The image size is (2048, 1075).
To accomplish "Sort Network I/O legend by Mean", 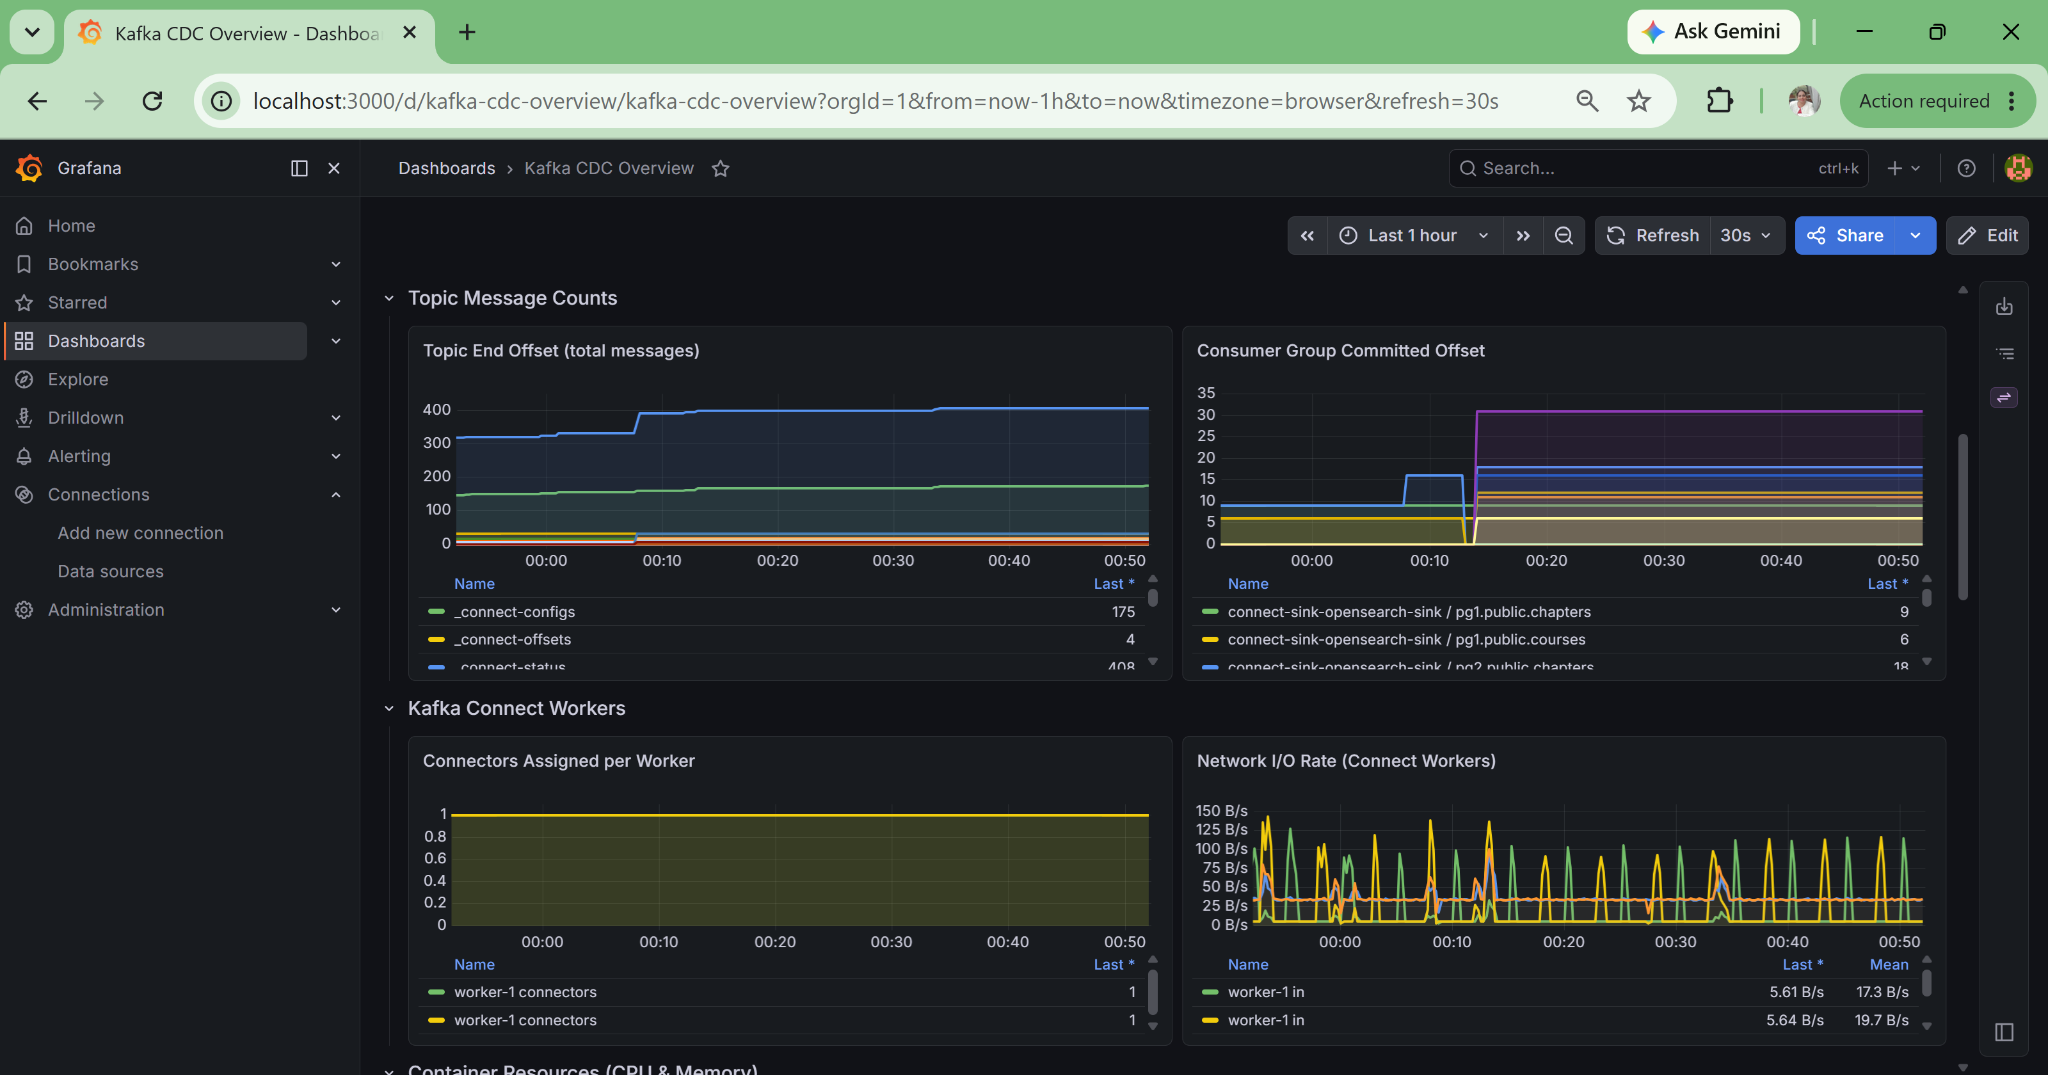I will pos(1889,965).
